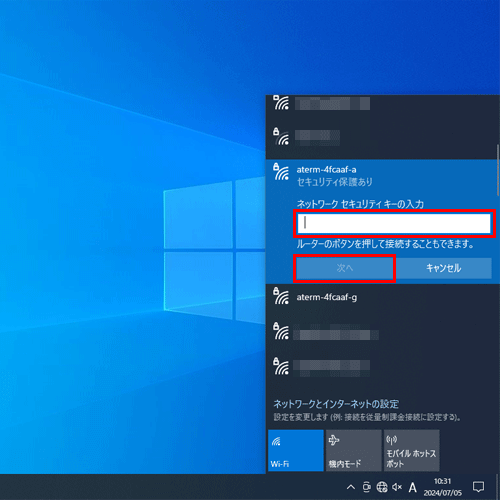Open the clock showing 10:31
500x500 pixels.
[443, 487]
